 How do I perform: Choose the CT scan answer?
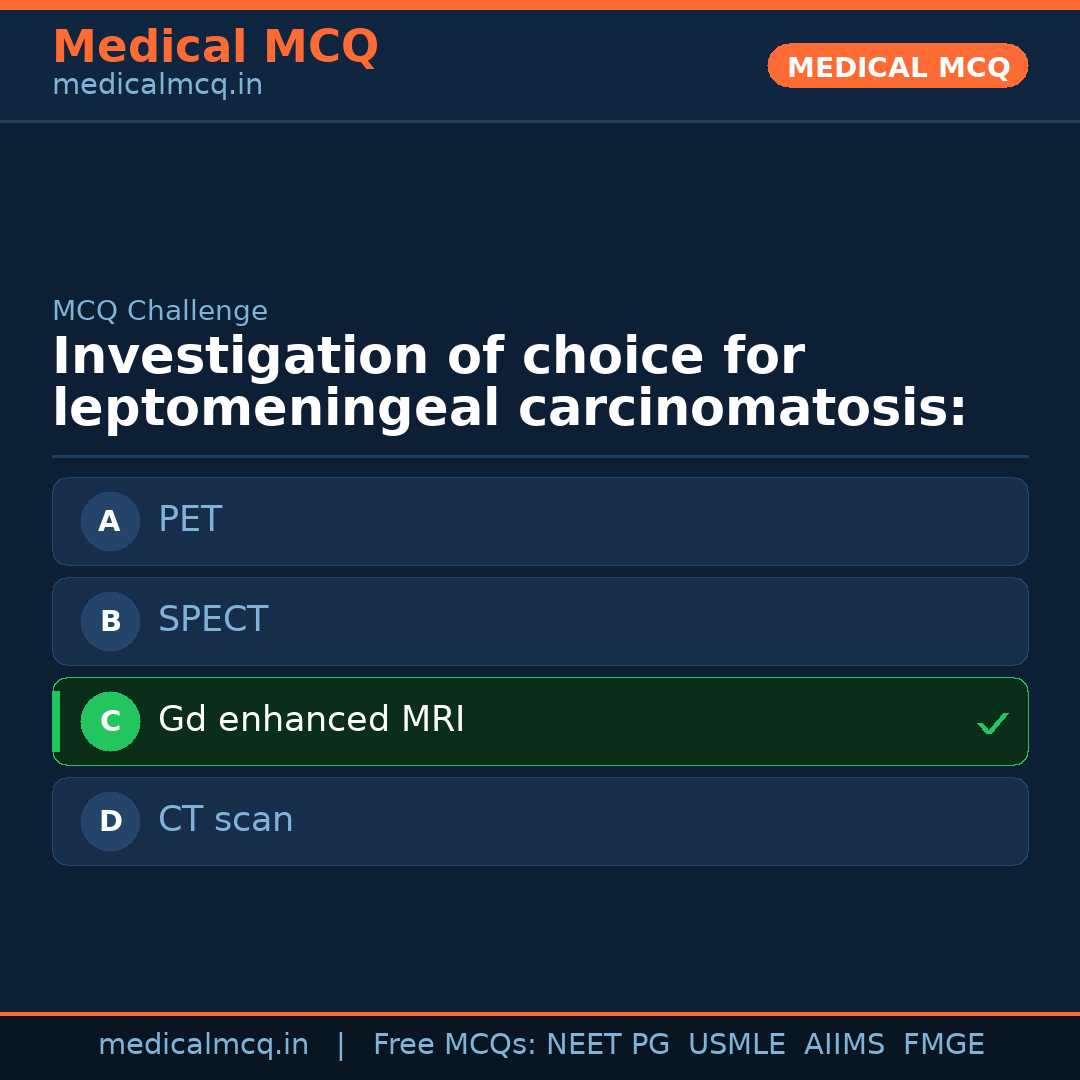tap(540, 821)
